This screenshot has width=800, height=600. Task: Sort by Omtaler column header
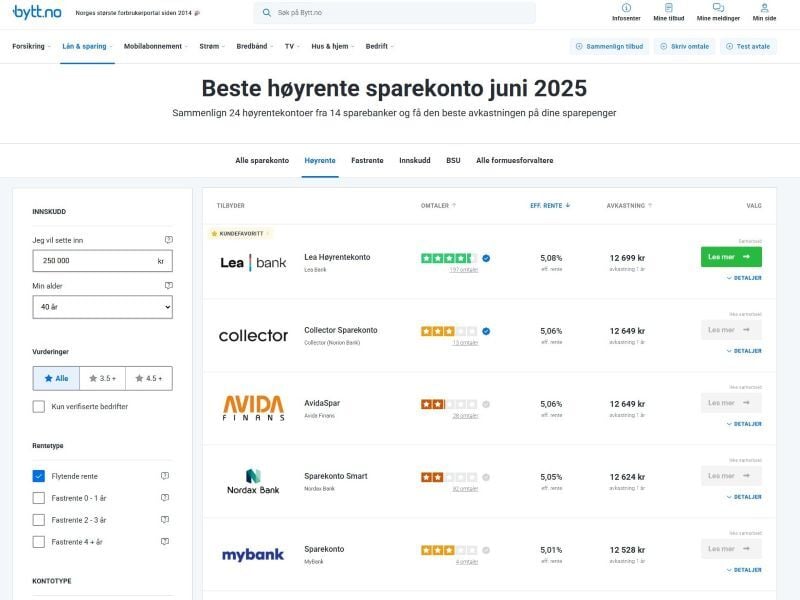click(438, 206)
